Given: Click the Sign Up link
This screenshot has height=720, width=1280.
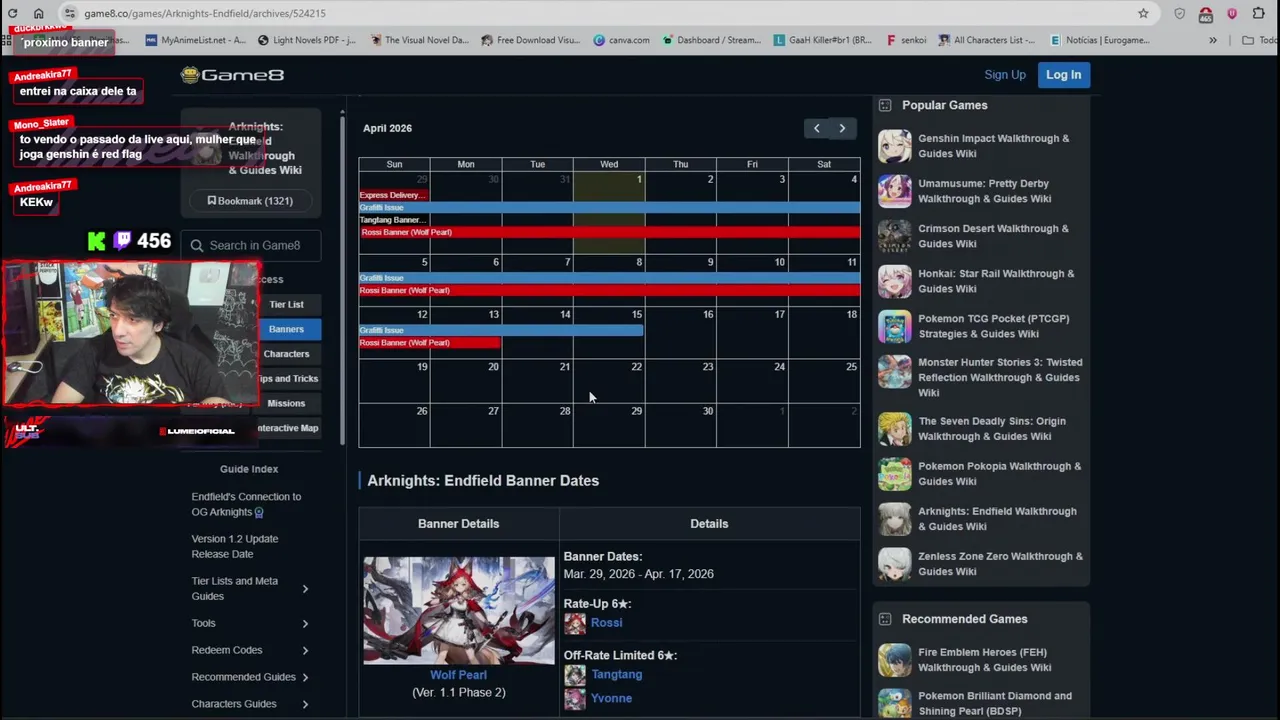Looking at the screenshot, I should 1005,75.
